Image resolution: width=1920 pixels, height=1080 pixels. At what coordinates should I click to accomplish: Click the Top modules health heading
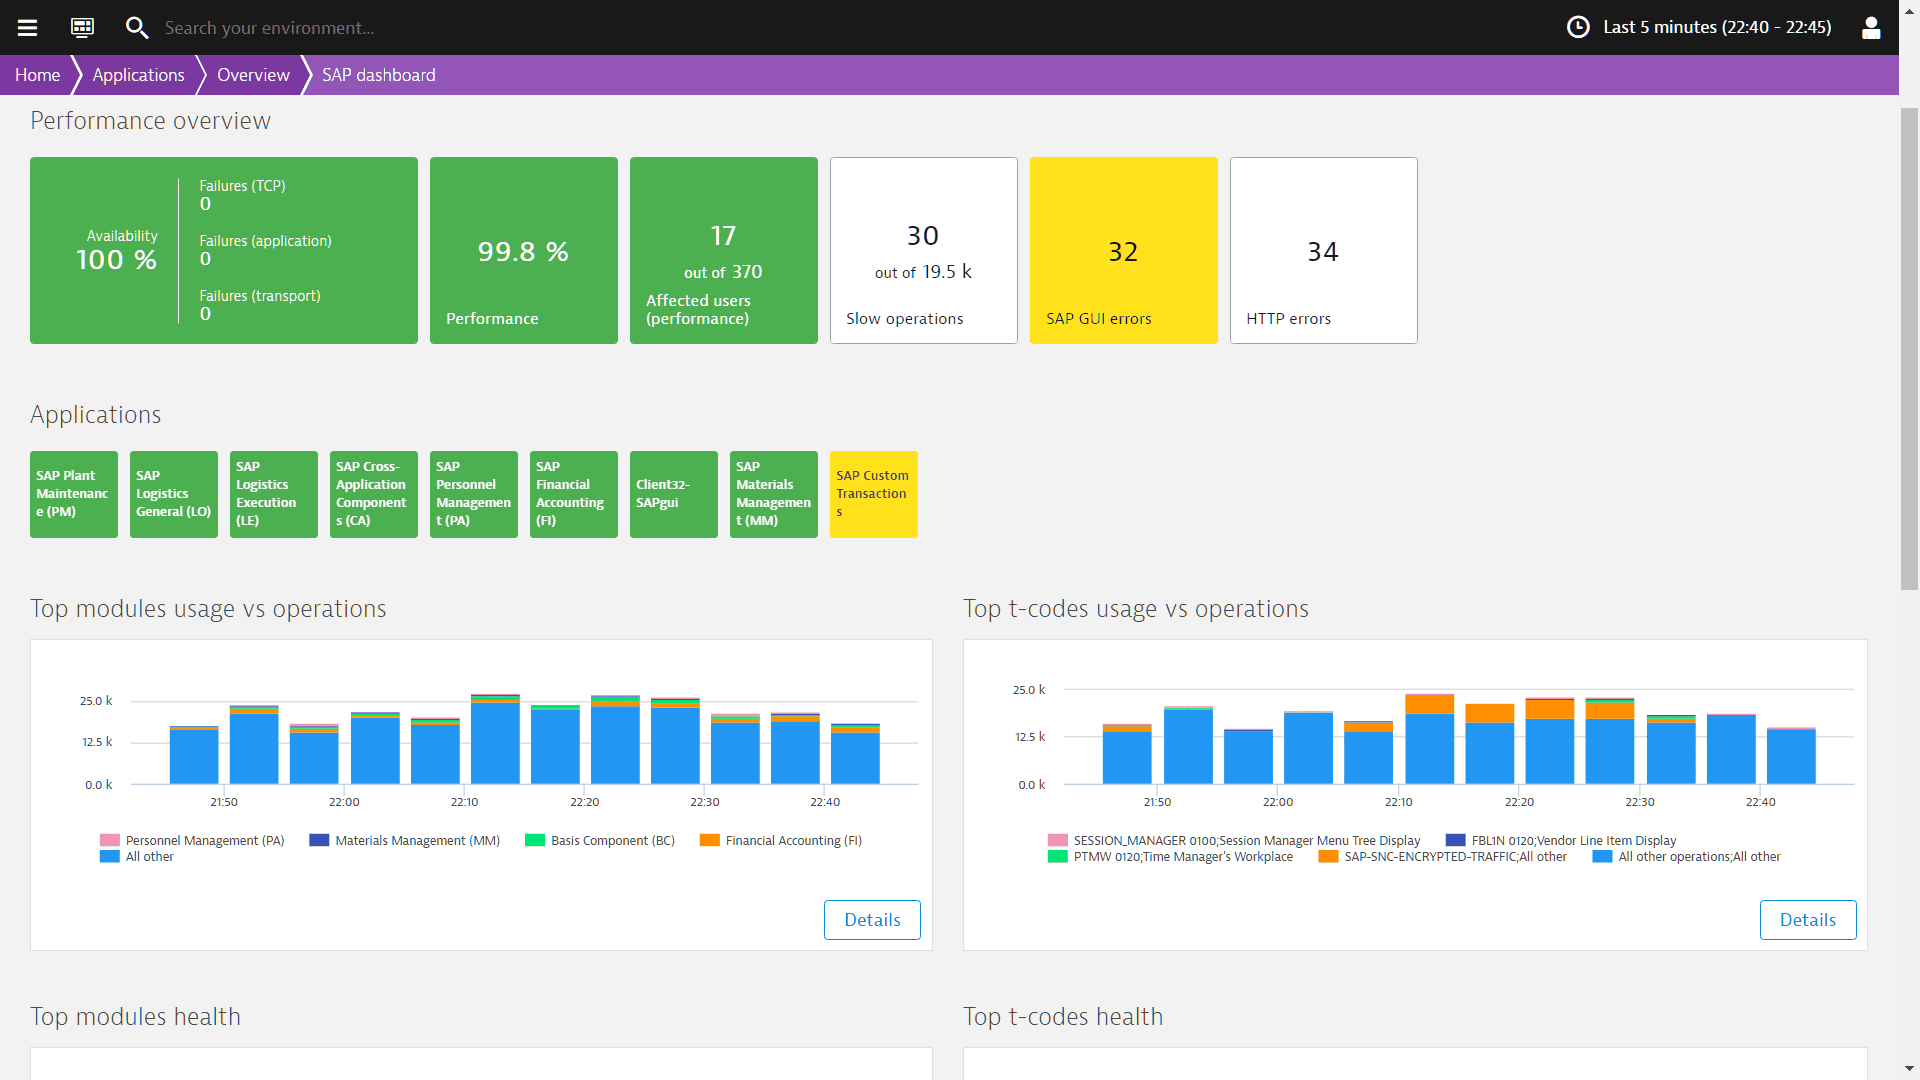[135, 1016]
